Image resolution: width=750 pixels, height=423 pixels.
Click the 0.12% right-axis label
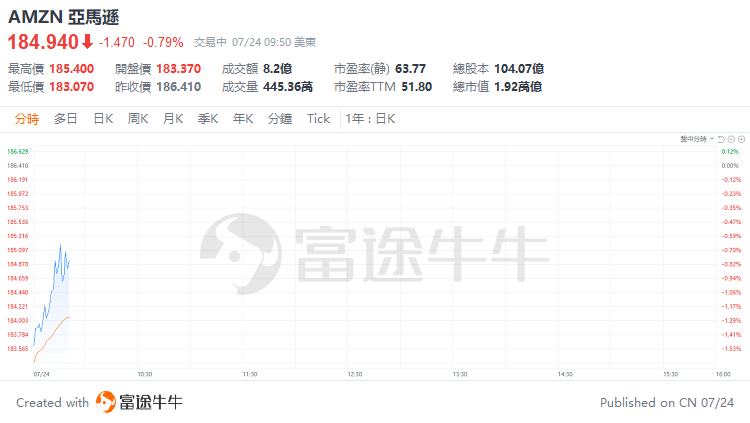[x=730, y=151]
